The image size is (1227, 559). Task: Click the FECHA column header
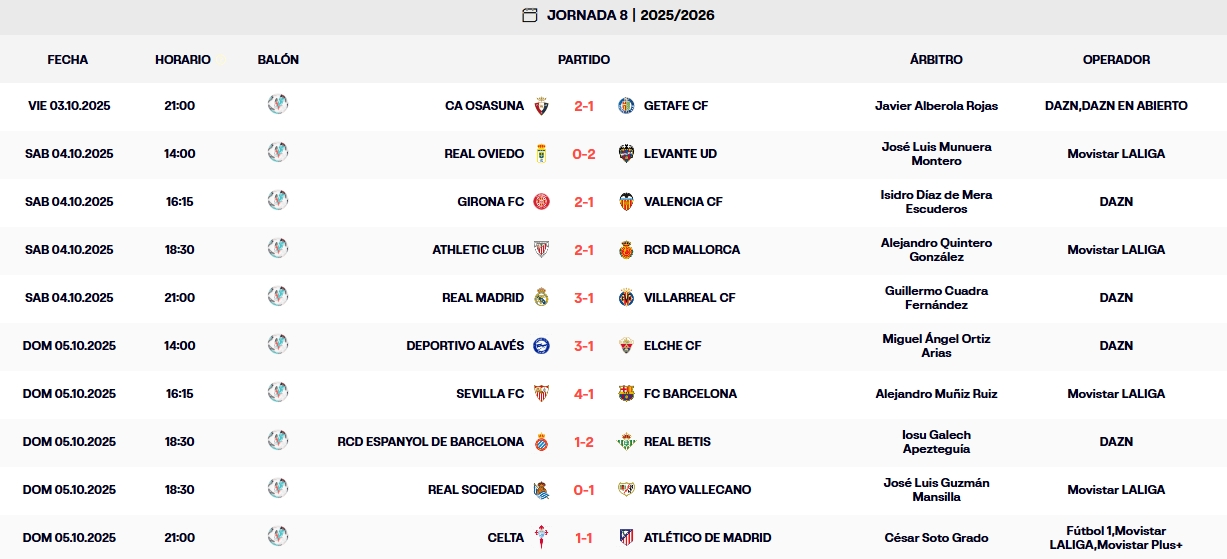point(68,60)
